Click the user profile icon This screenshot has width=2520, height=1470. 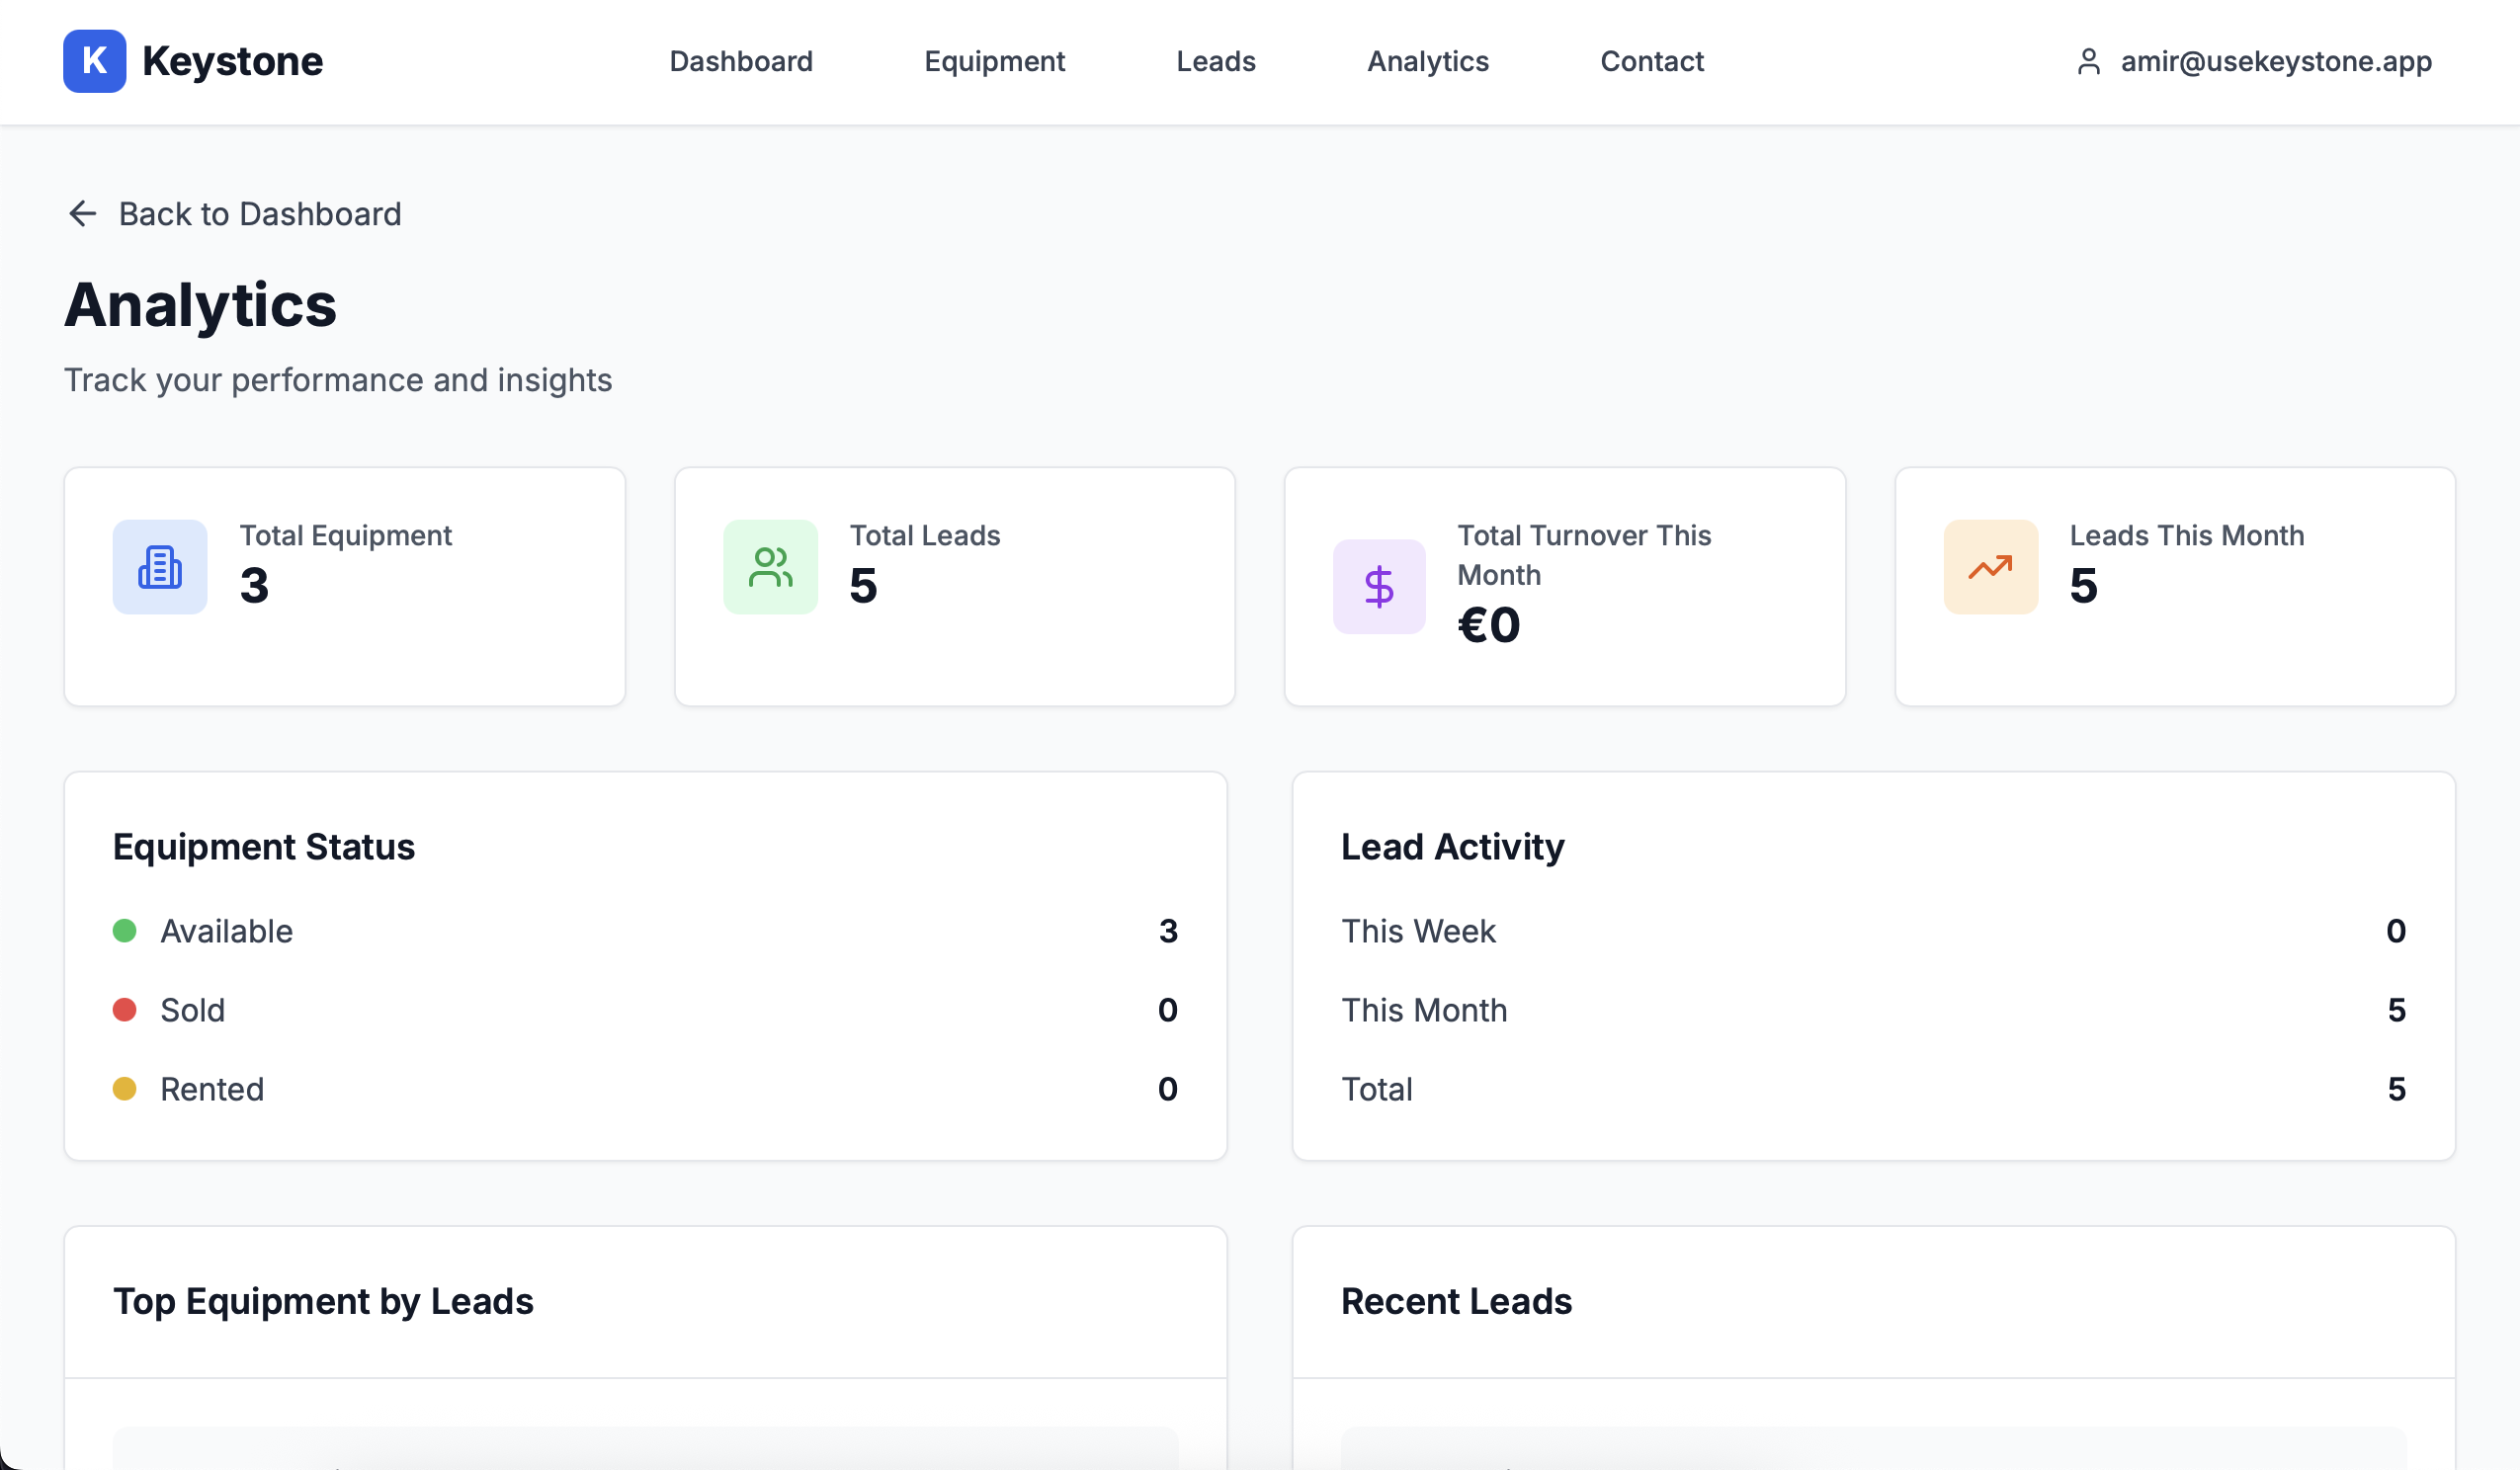(x=2087, y=62)
